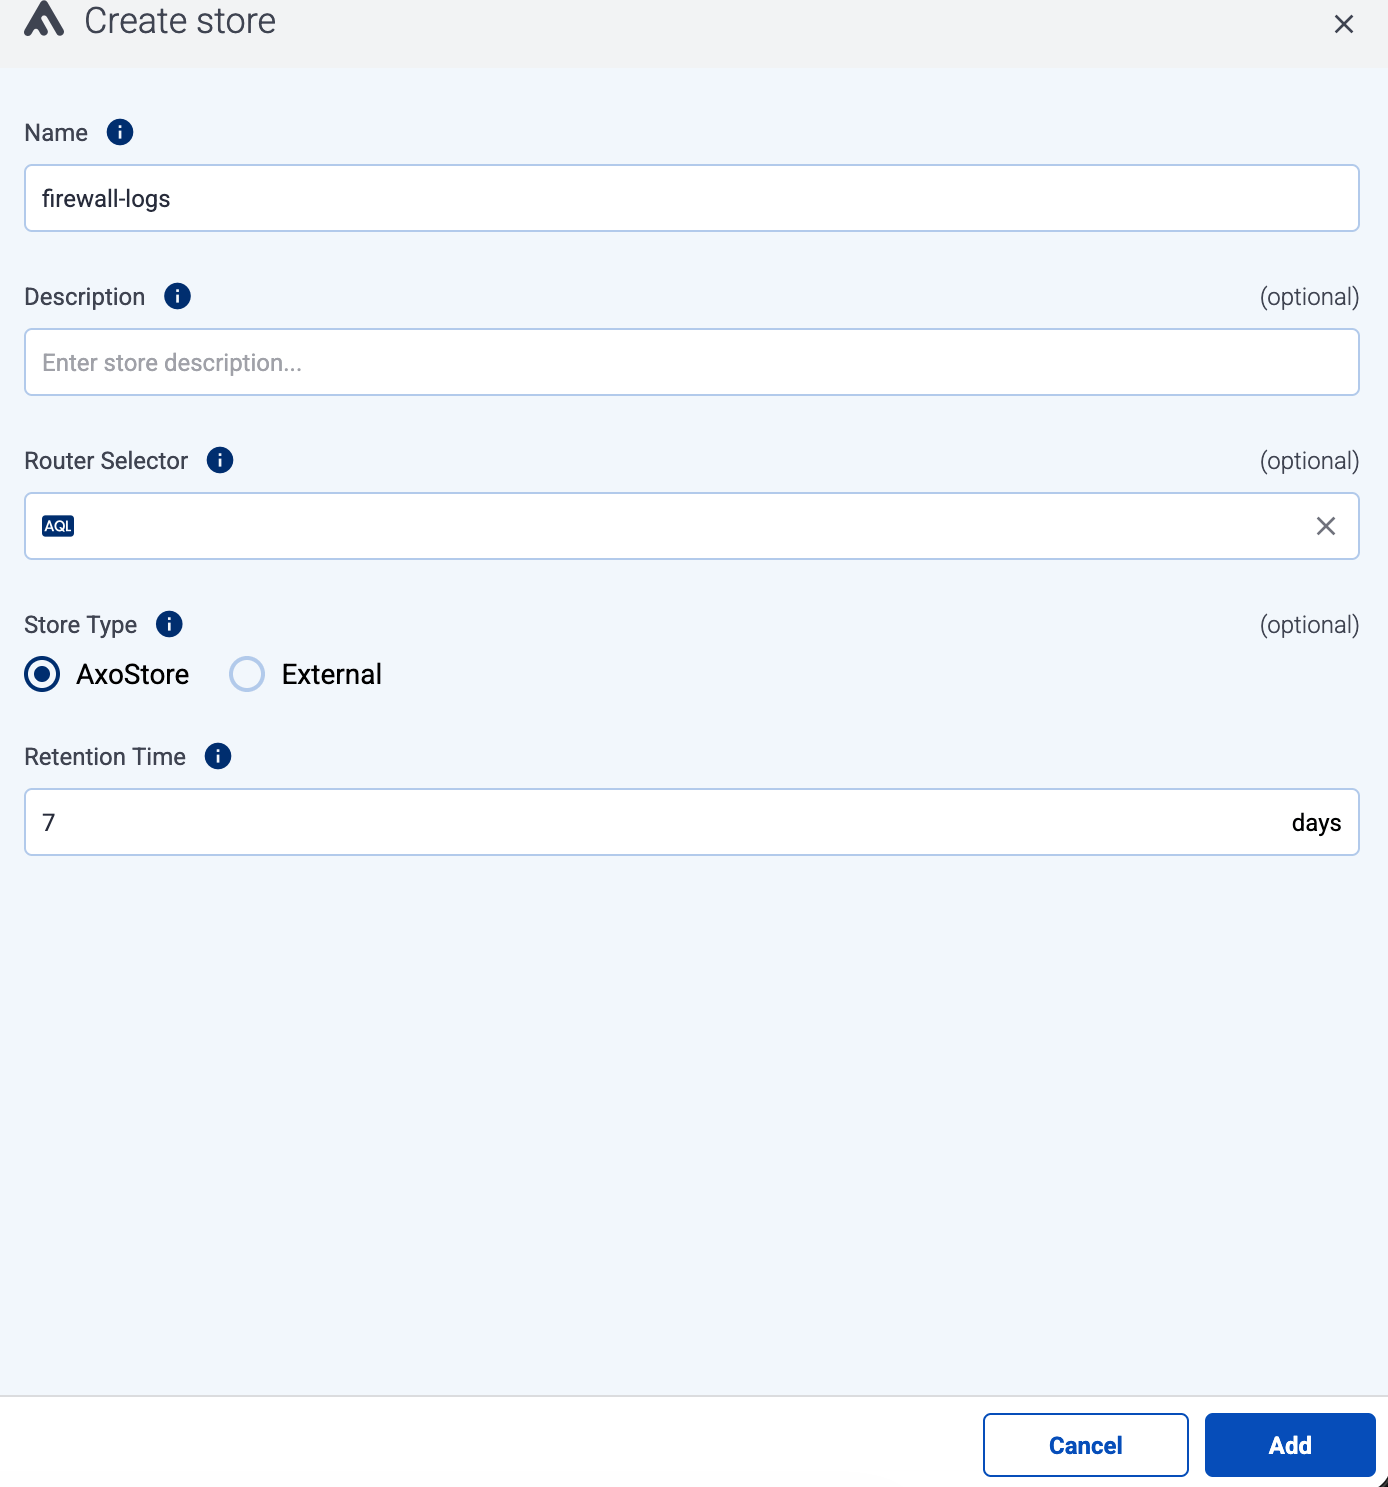Click the info icon next to Name
Viewport: 1388px width, 1487px height.
[119, 131]
